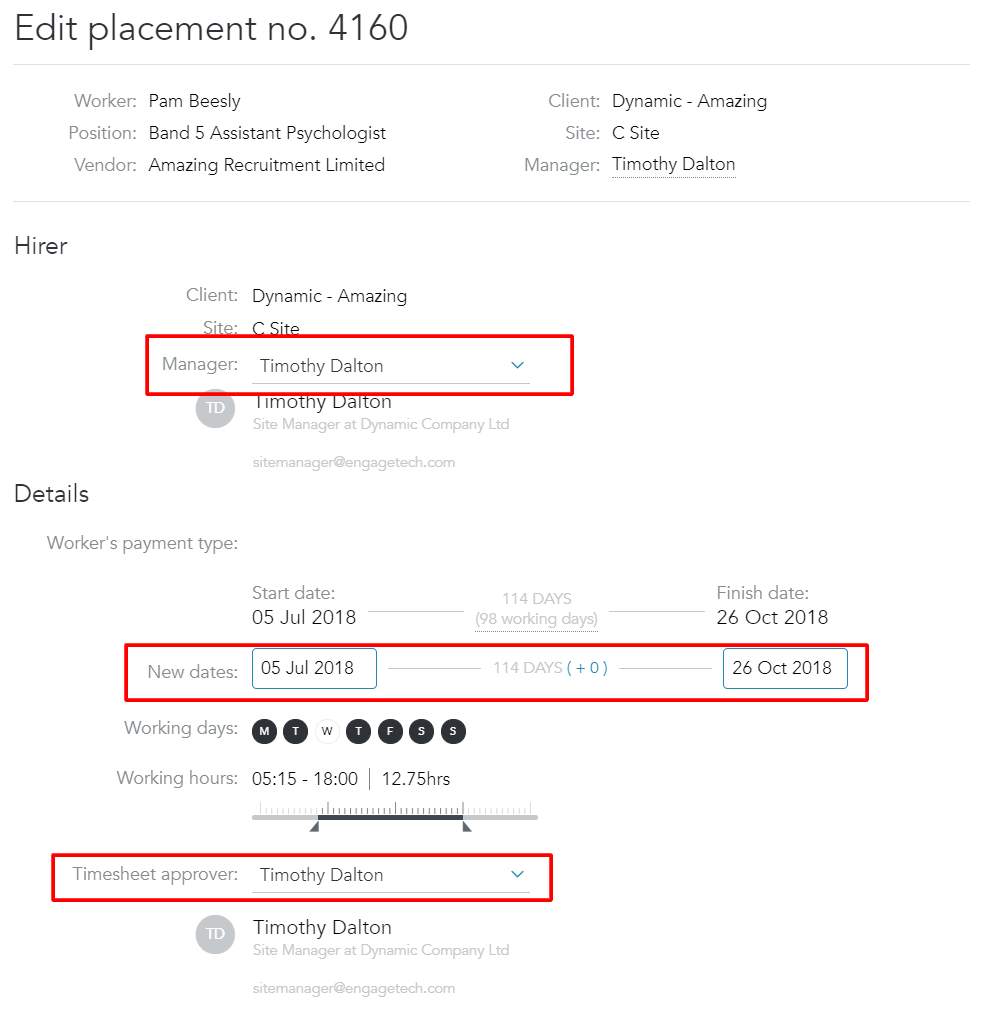
Task: Toggle Sunday working day circle
Action: [x=453, y=731]
